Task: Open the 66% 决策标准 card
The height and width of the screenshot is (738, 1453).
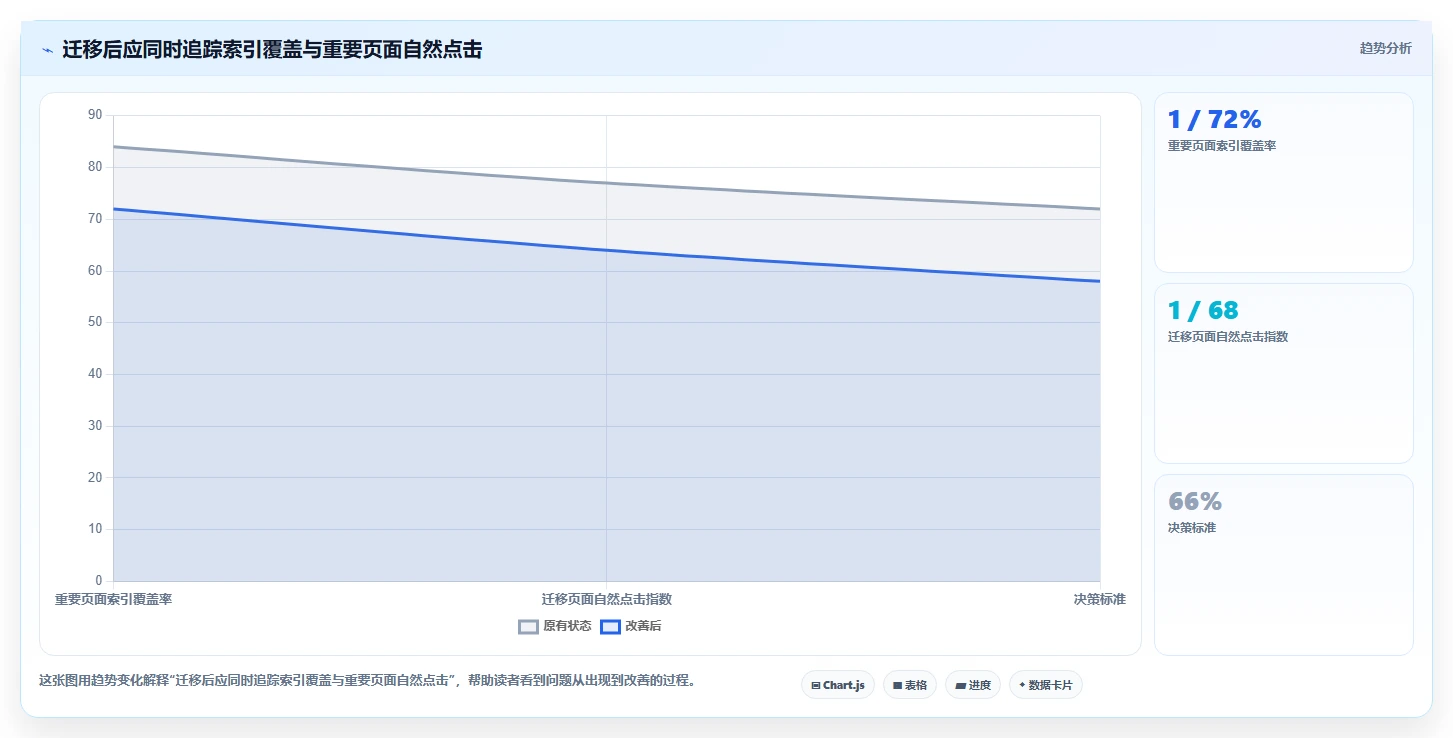Action: point(1284,564)
